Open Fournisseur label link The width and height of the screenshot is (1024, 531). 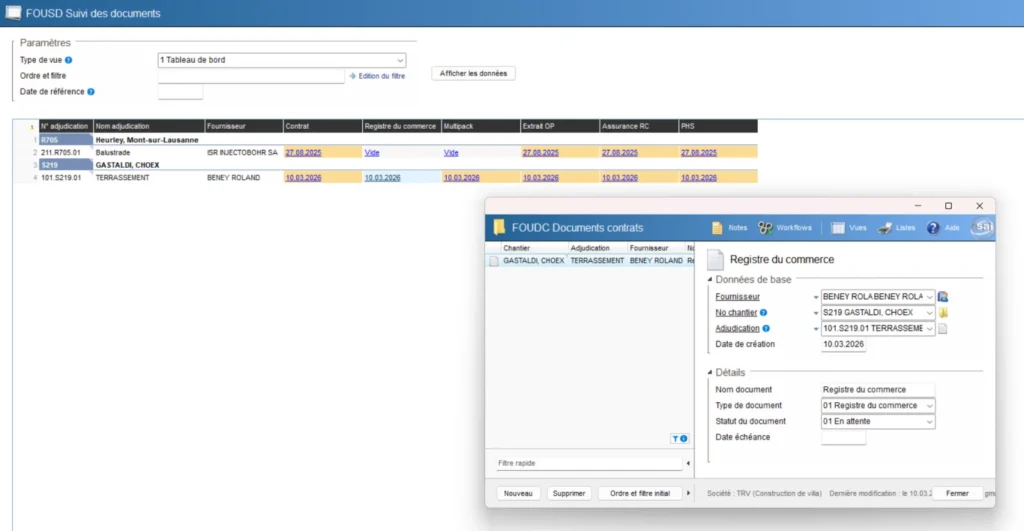click(x=737, y=297)
